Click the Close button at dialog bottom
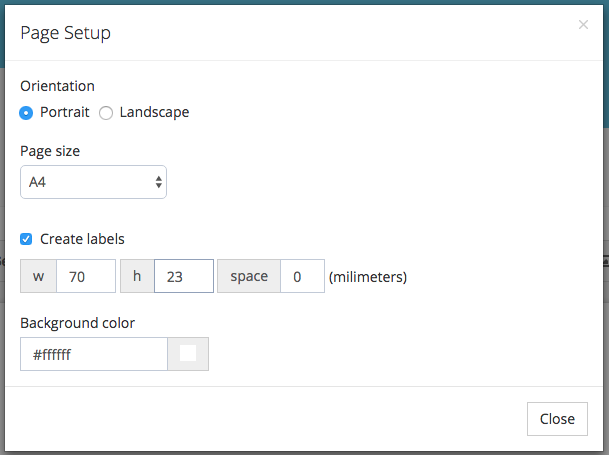The height and width of the screenshot is (455, 609). (557, 419)
